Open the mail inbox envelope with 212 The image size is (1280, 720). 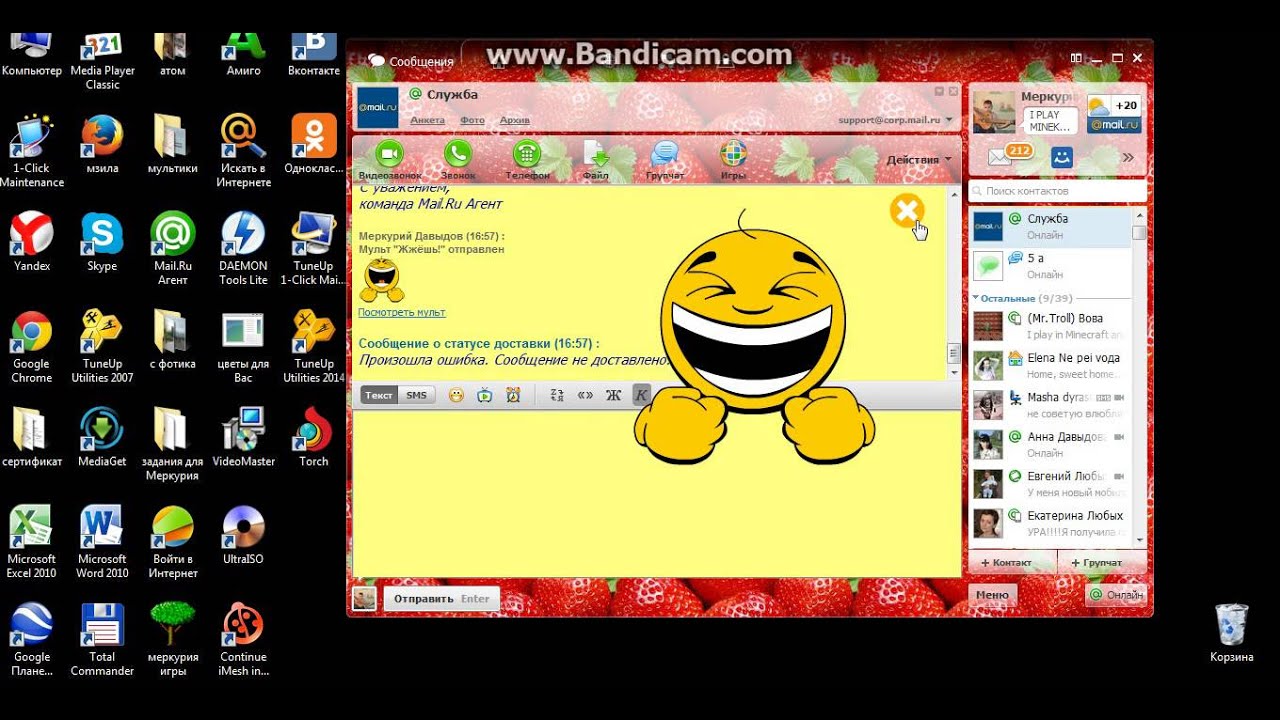pos(1009,156)
